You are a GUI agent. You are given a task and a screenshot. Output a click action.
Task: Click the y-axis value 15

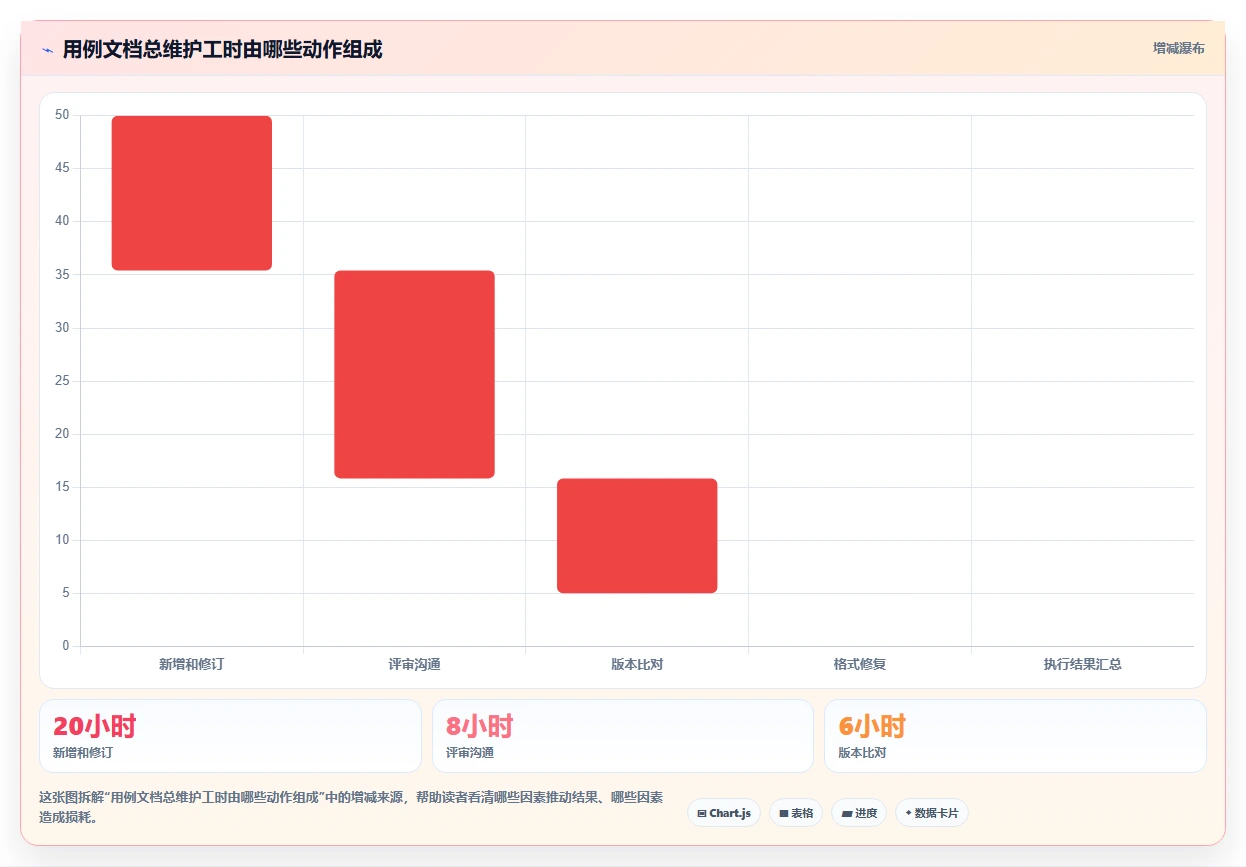coord(62,487)
